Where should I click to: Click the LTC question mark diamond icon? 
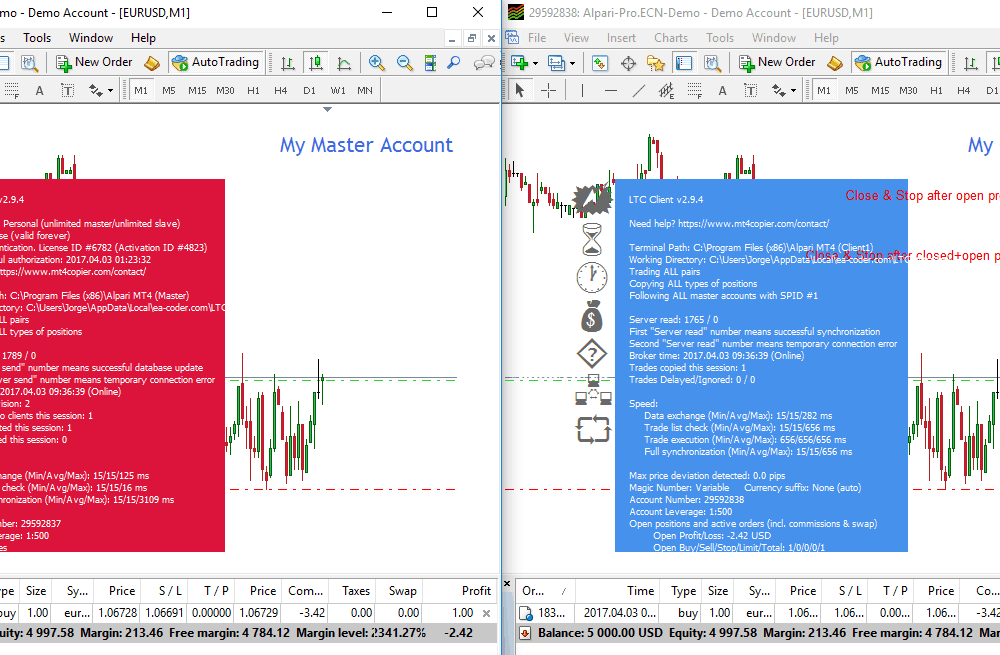[x=592, y=353]
